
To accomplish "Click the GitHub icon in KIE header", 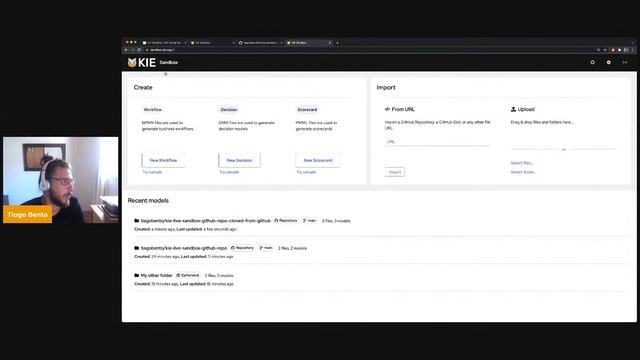I will [x=593, y=62].
